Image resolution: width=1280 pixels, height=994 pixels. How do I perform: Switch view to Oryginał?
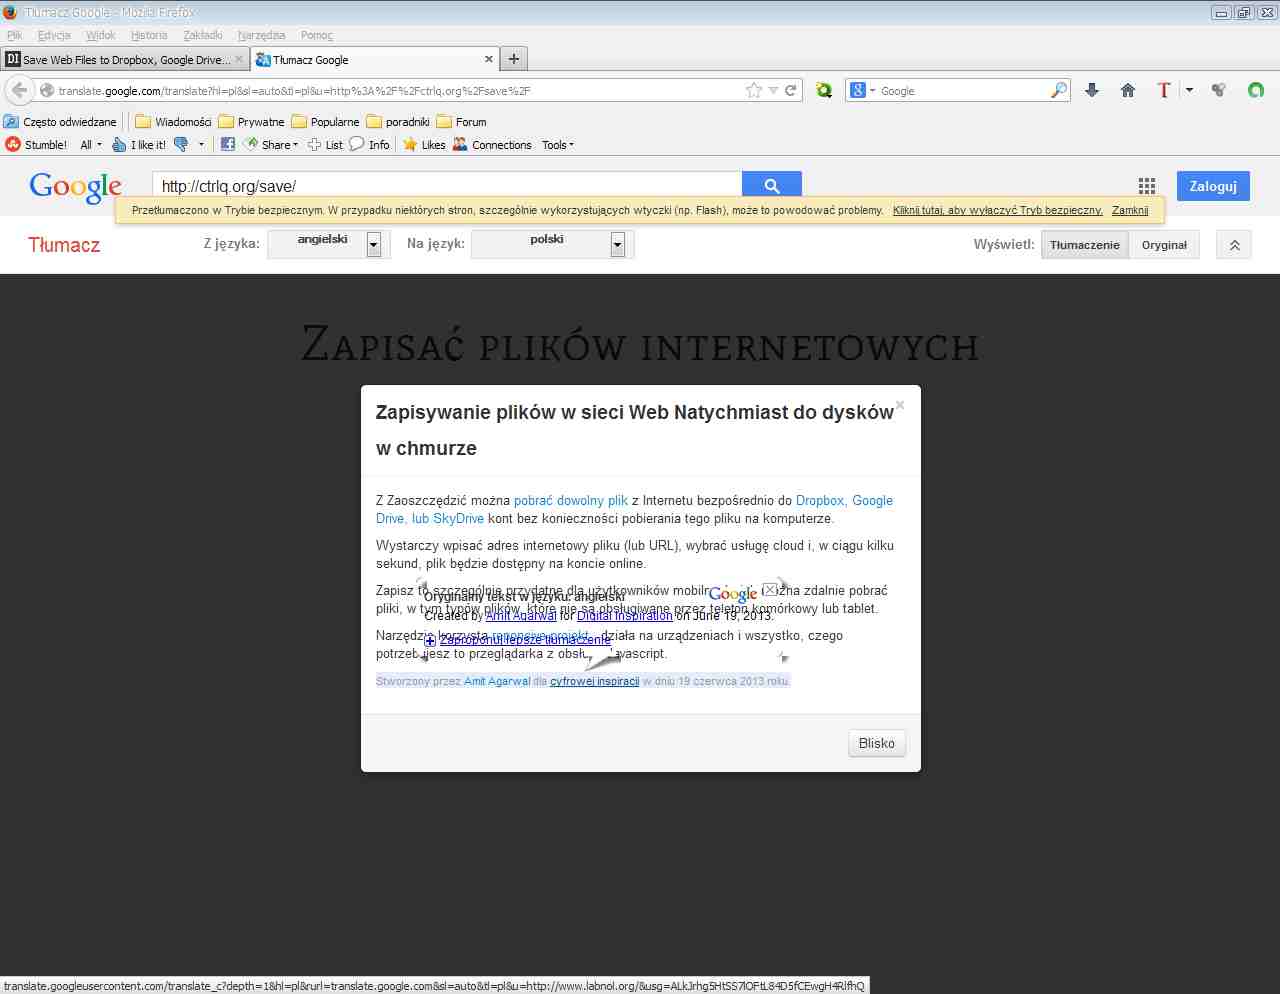pyautogui.click(x=1164, y=245)
